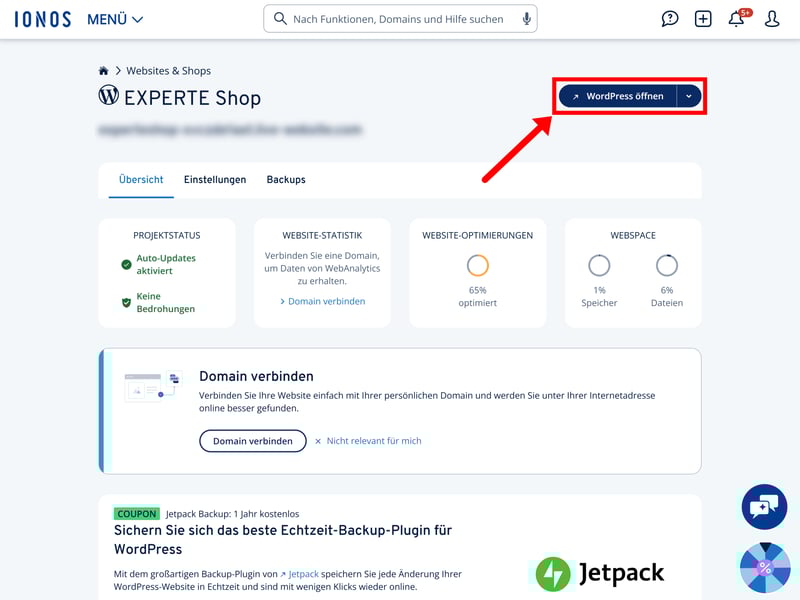This screenshot has height=600, width=800.
Task: Click the 1% Speicher usage circle
Action: point(599,265)
